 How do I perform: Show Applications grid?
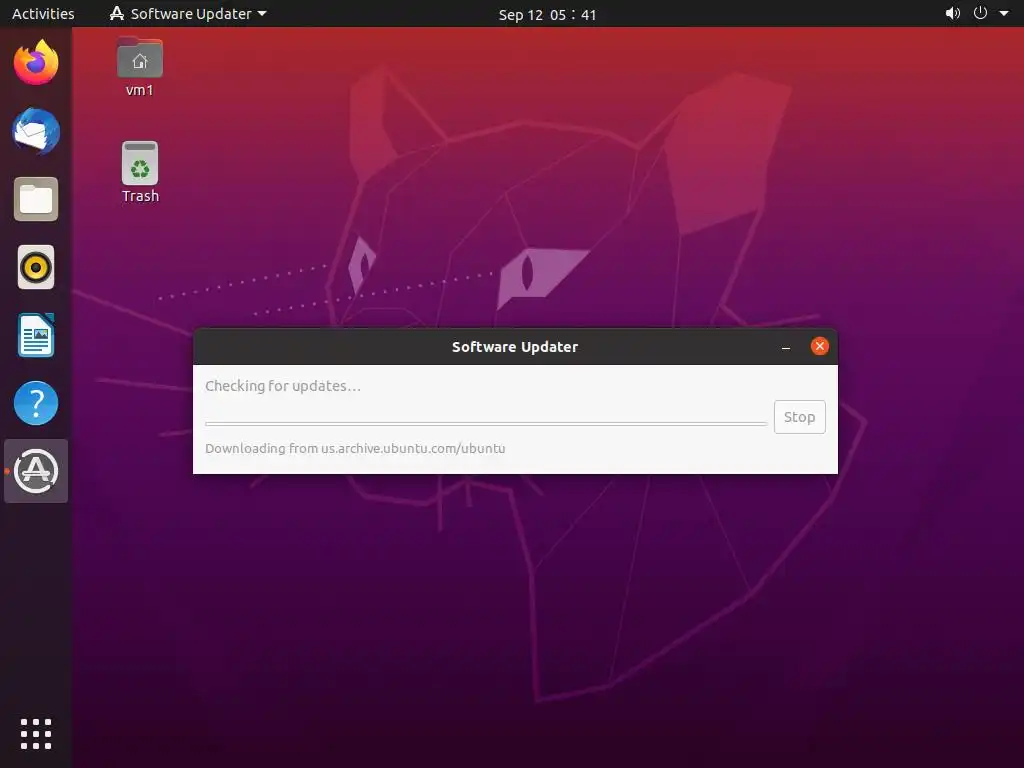(36, 734)
